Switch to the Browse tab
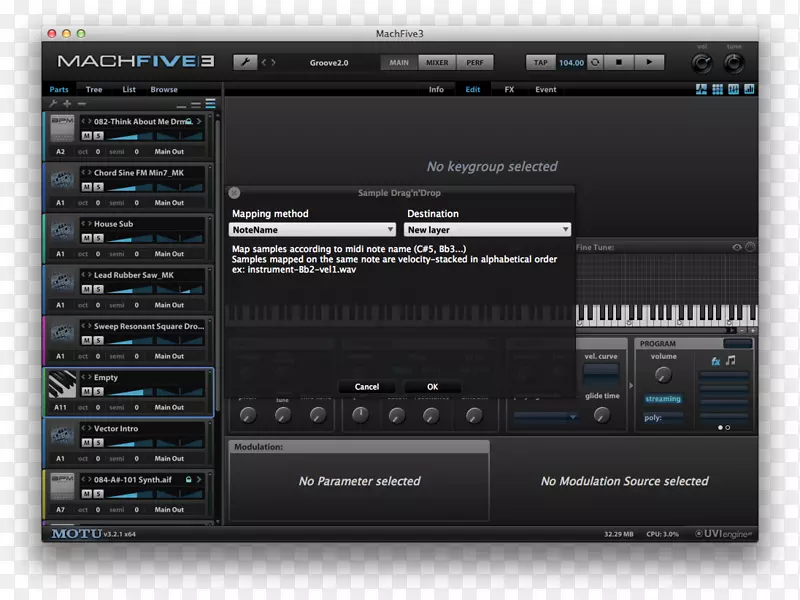 point(164,90)
